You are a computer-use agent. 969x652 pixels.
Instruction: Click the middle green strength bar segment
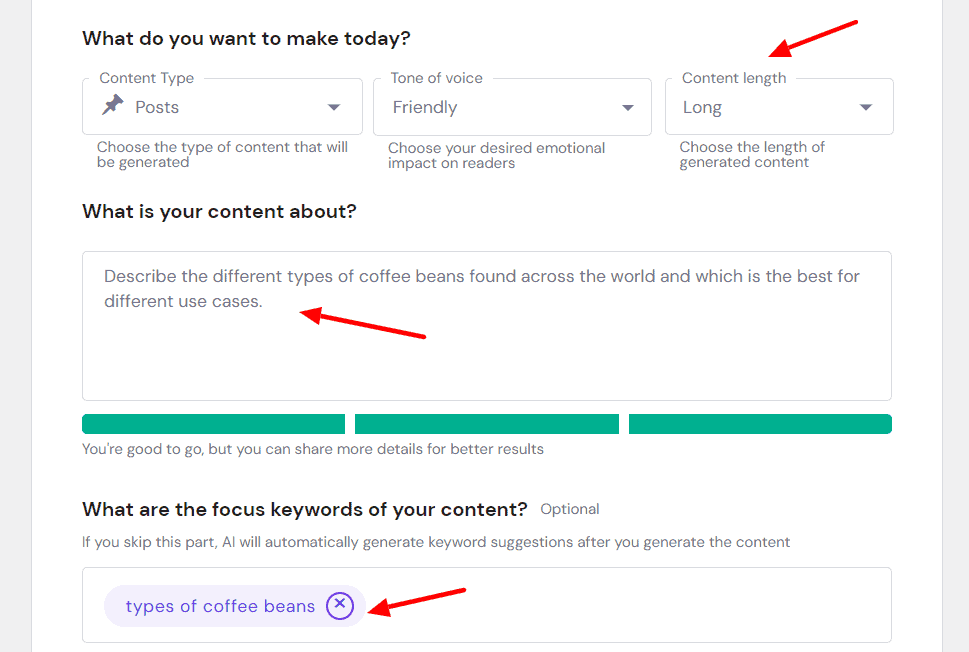point(486,424)
